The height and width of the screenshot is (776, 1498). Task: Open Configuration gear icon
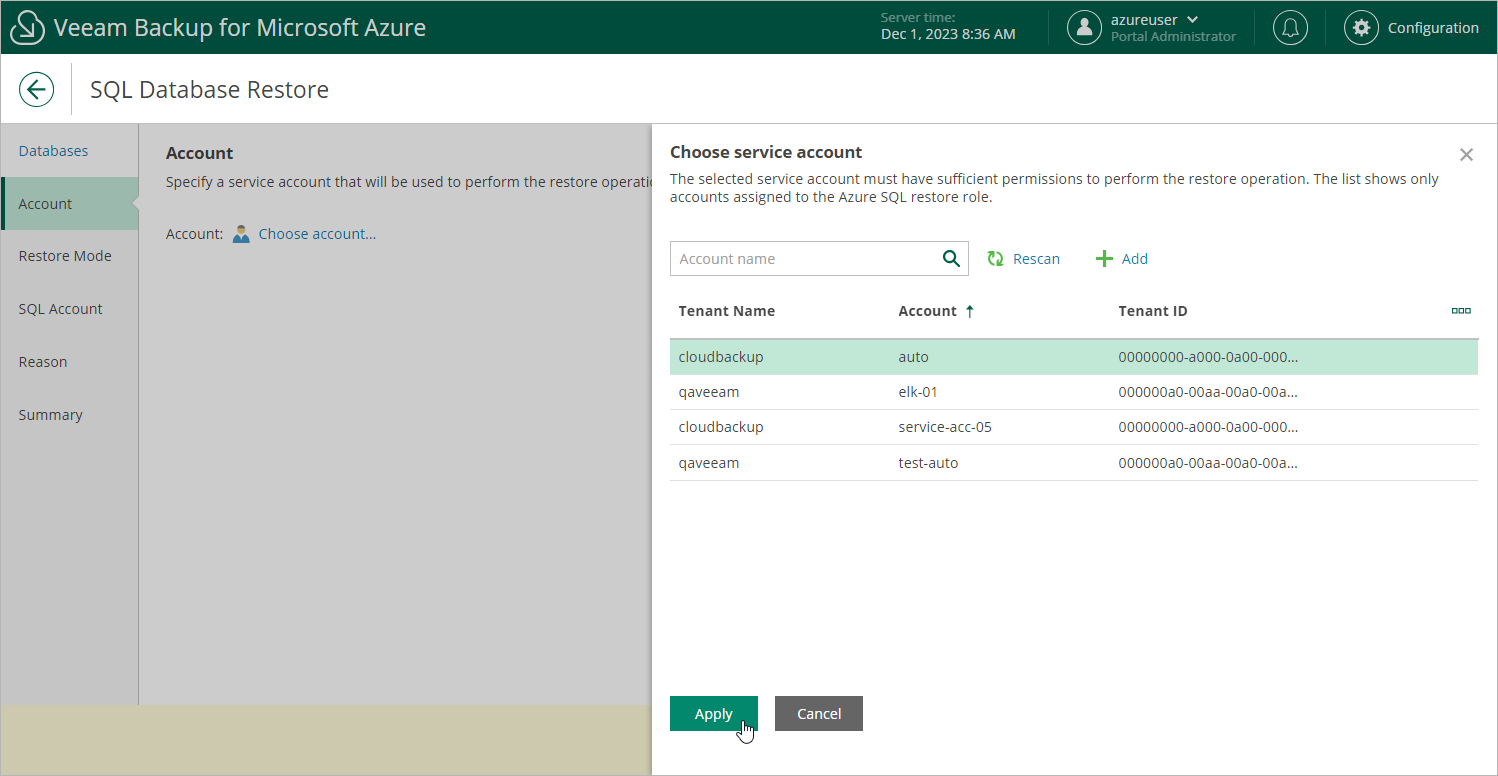pyautogui.click(x=1360, y=28)
